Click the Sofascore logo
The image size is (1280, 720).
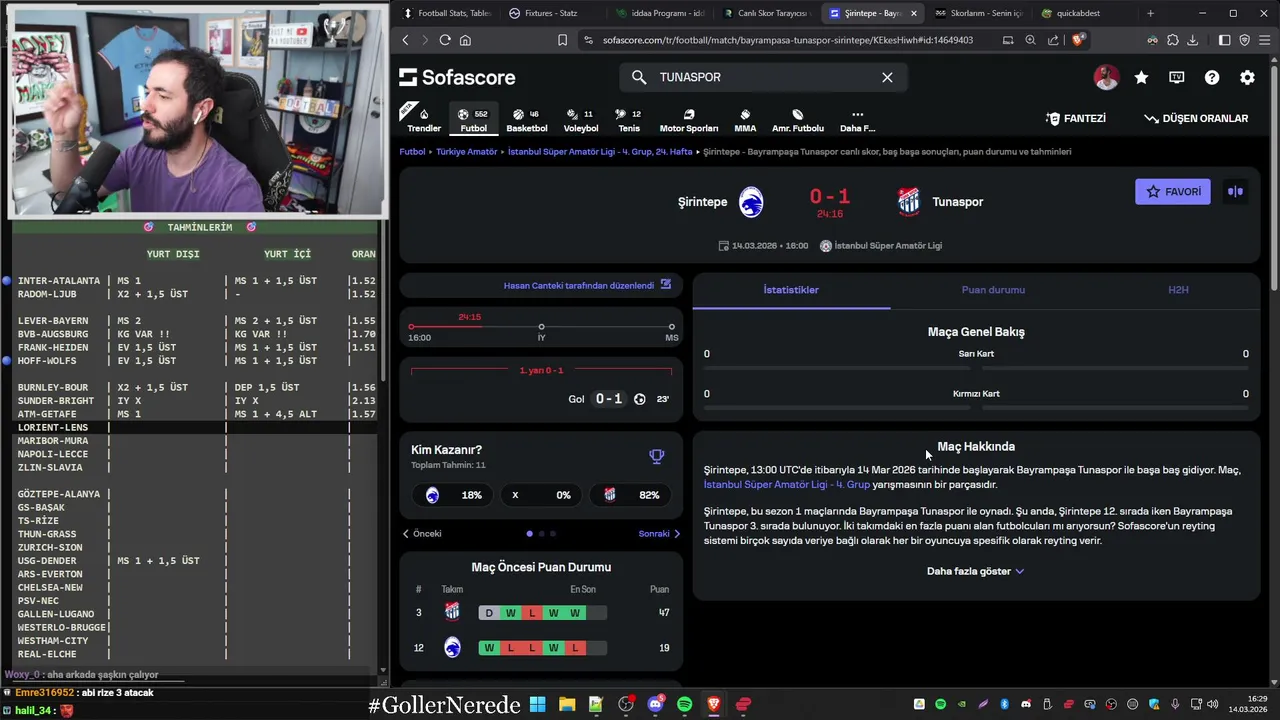[457, 77]
